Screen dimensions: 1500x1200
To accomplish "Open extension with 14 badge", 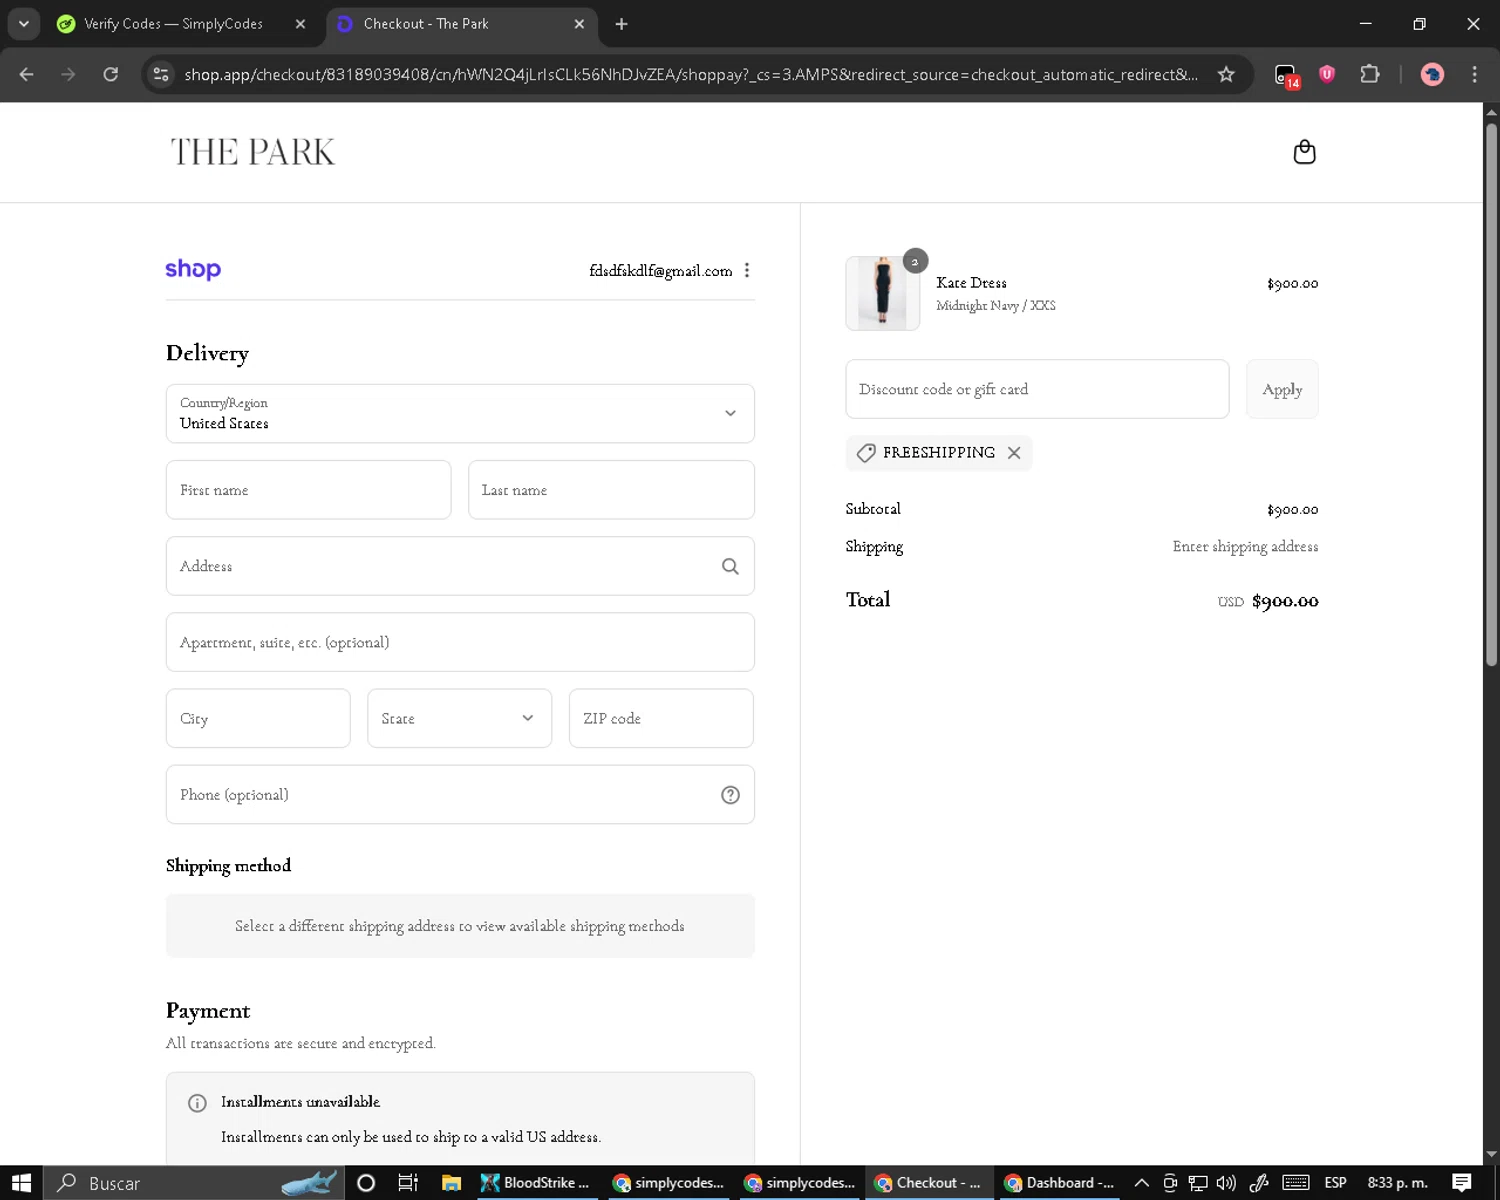I will coord(1286,75).
